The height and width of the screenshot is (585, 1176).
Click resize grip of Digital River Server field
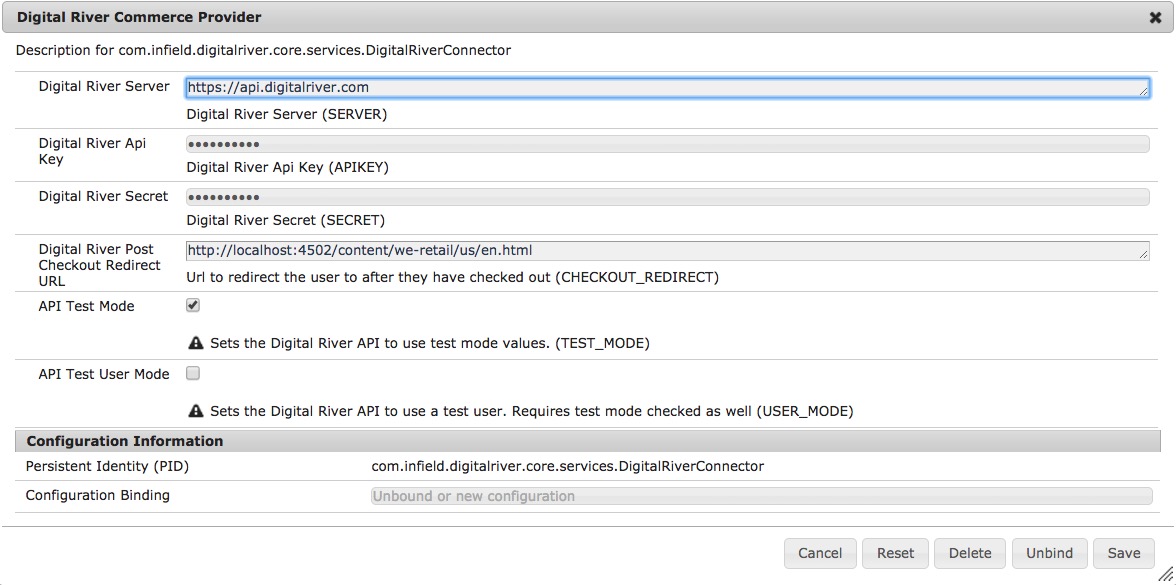[x=1143, y=92]
